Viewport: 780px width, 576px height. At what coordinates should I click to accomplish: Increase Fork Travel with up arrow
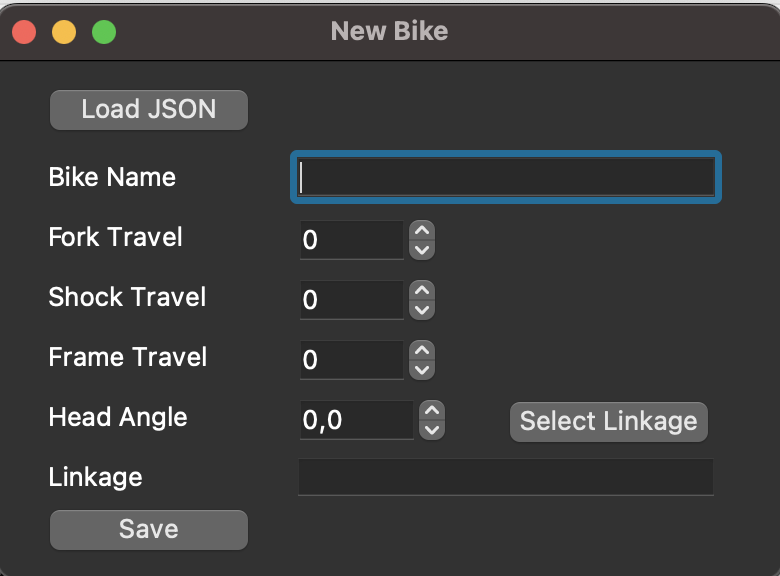click(x=423, y=231)
